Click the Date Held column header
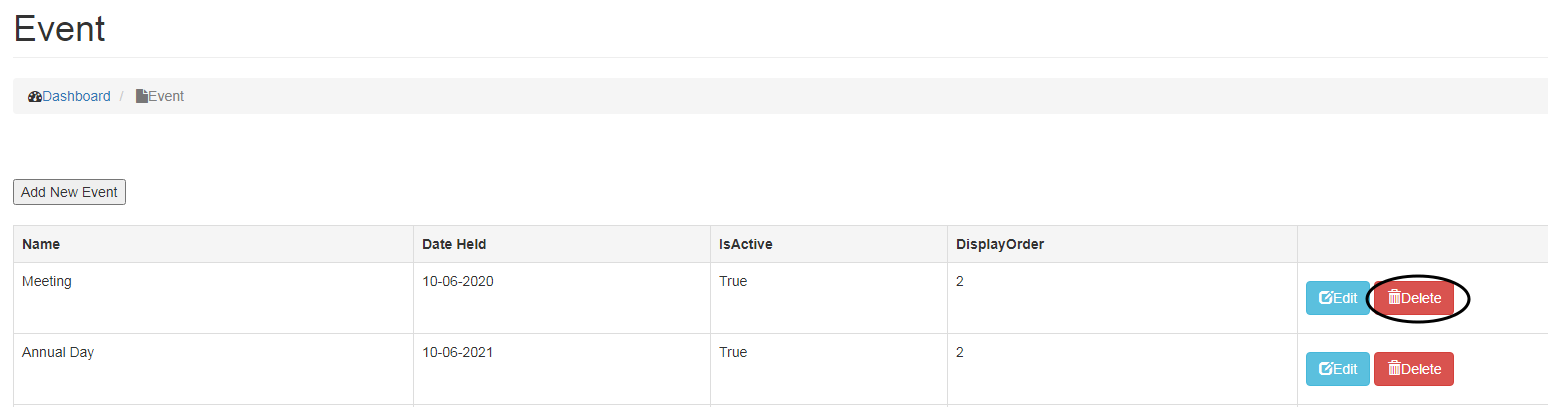 (454, 244)
